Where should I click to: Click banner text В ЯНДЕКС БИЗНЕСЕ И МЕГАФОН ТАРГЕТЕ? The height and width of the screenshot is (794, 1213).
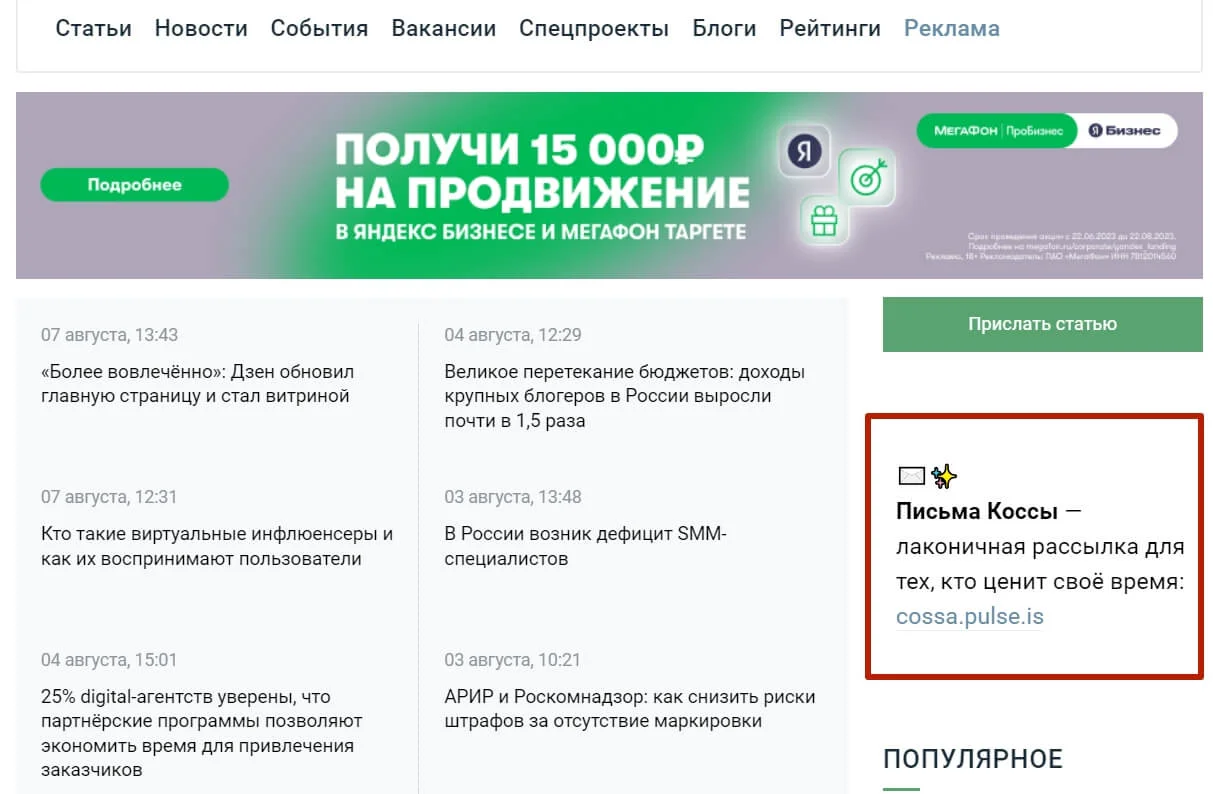(x=541, y=232)
